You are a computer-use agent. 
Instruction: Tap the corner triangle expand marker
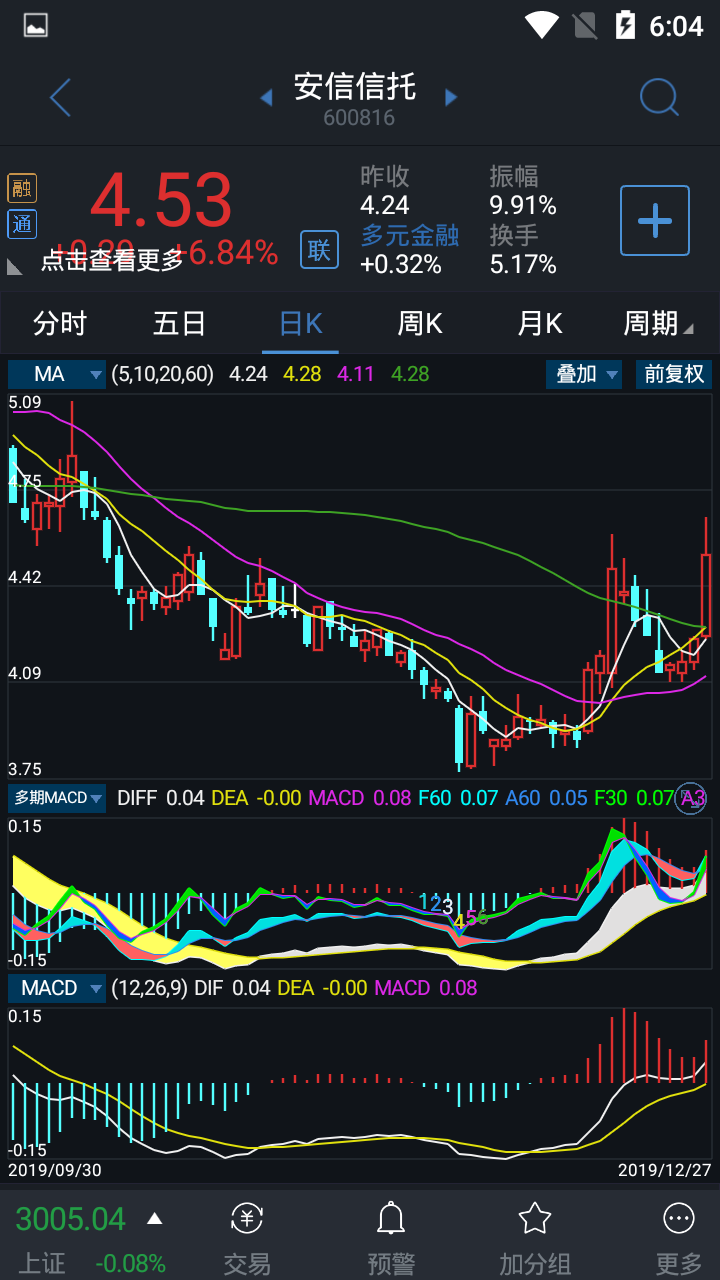[15, 267]
